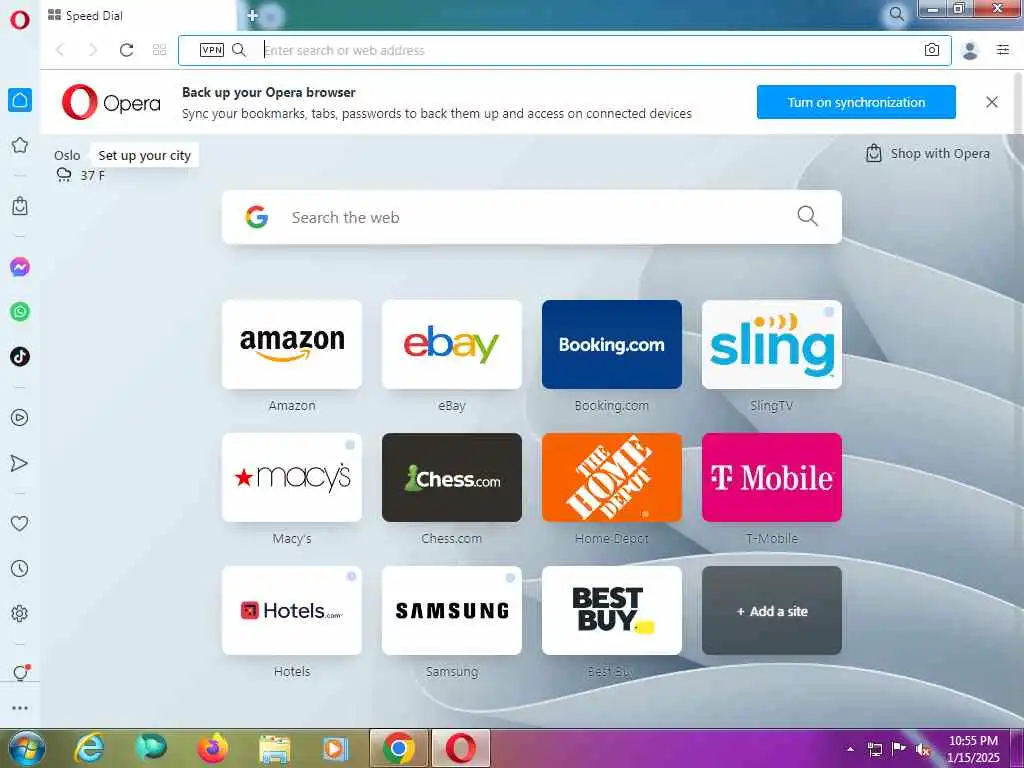The width and height of the screenshot is (1024, 768).
Task: Open Settings gear in sidebar
Action: [x=20, y=613]
